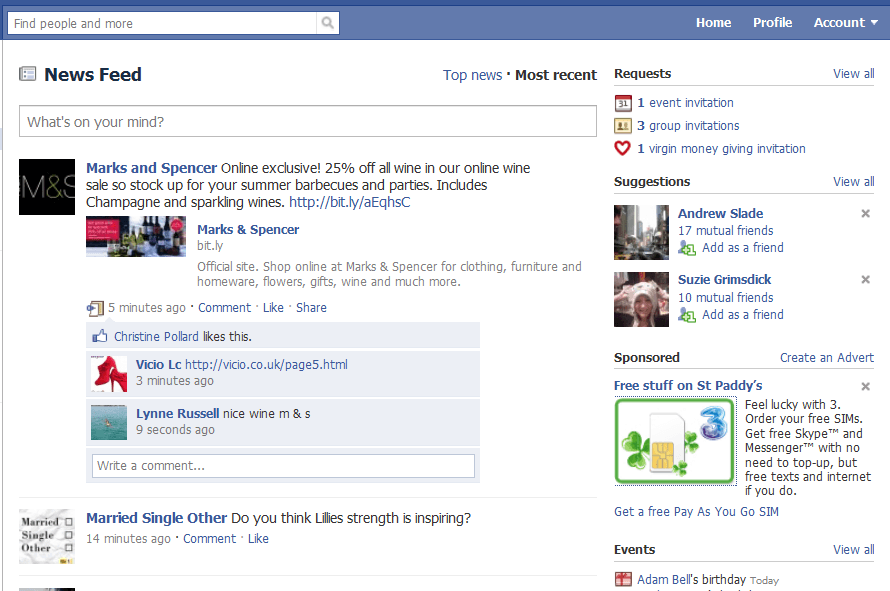Click the thumbs-up icon beside Christine Pollard

(100, 336)
